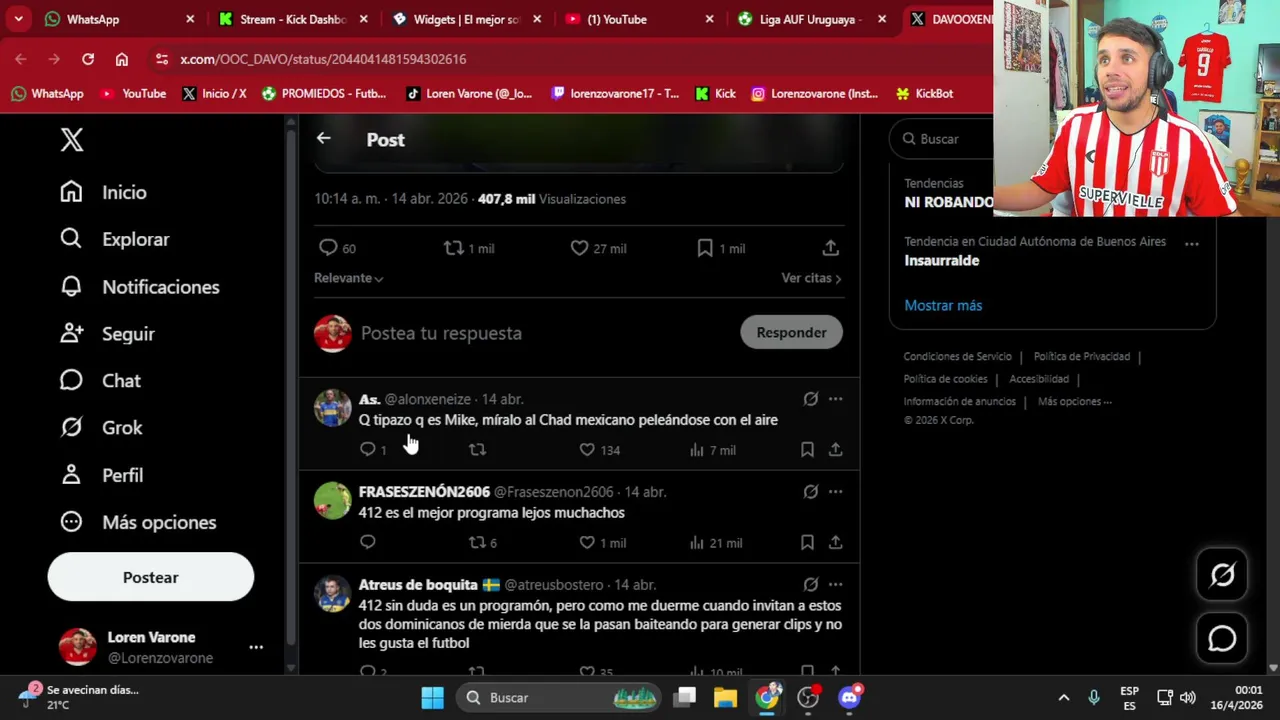Open Seguir in the sidebar
1280x720 pixels.
pyautogui.click(x=107, y=334)
